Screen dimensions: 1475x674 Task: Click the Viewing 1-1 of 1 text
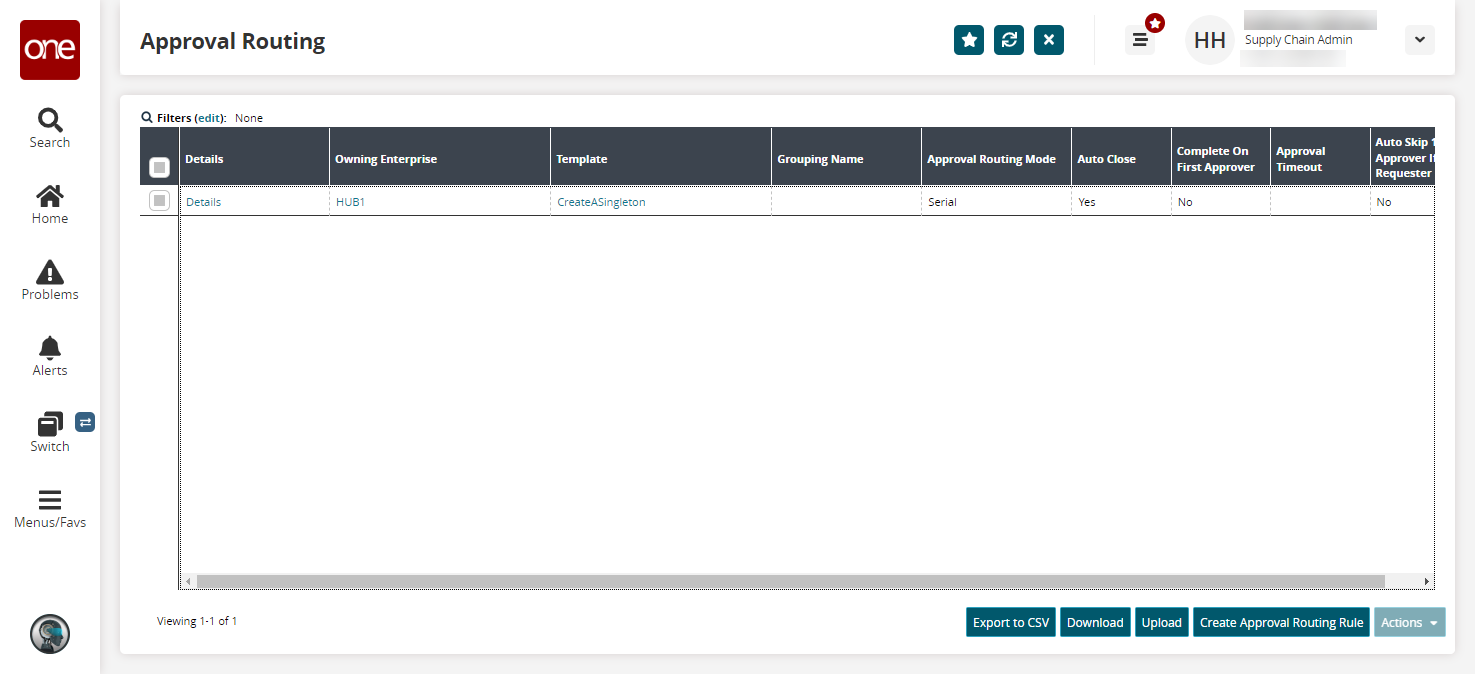point(197,621)
